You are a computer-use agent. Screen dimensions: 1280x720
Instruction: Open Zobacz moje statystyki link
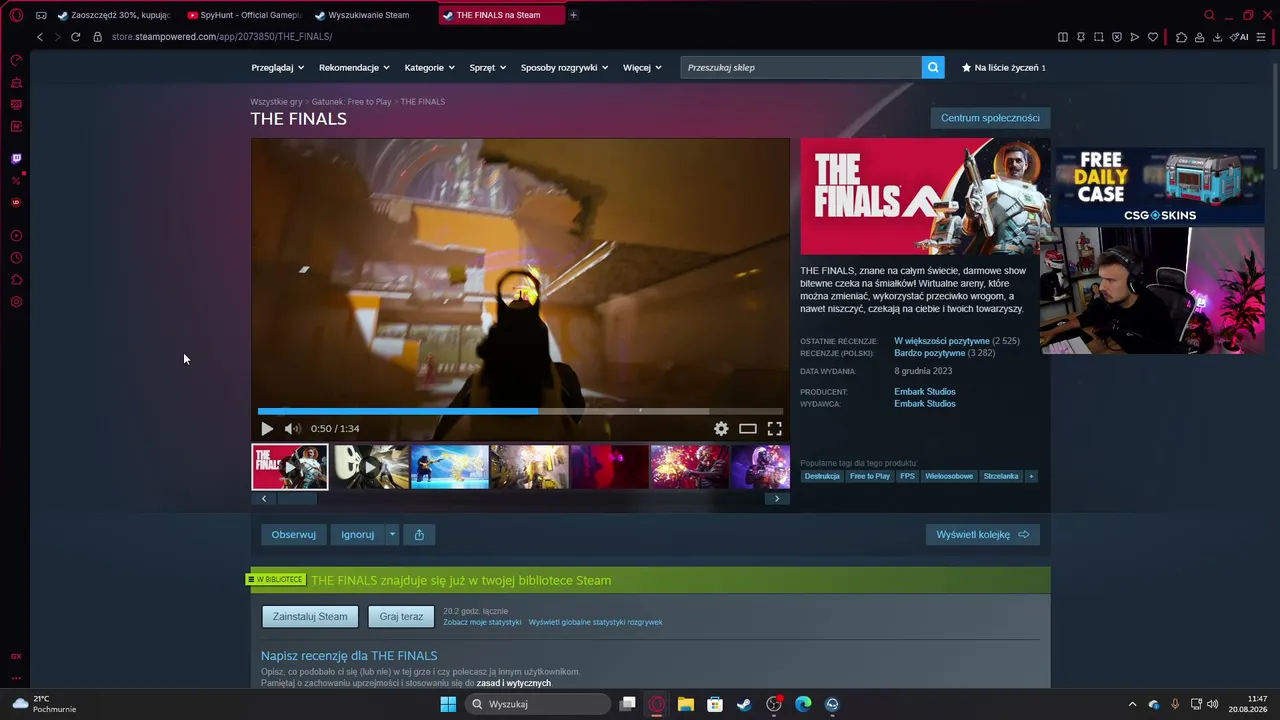click(x=482, y=622)
